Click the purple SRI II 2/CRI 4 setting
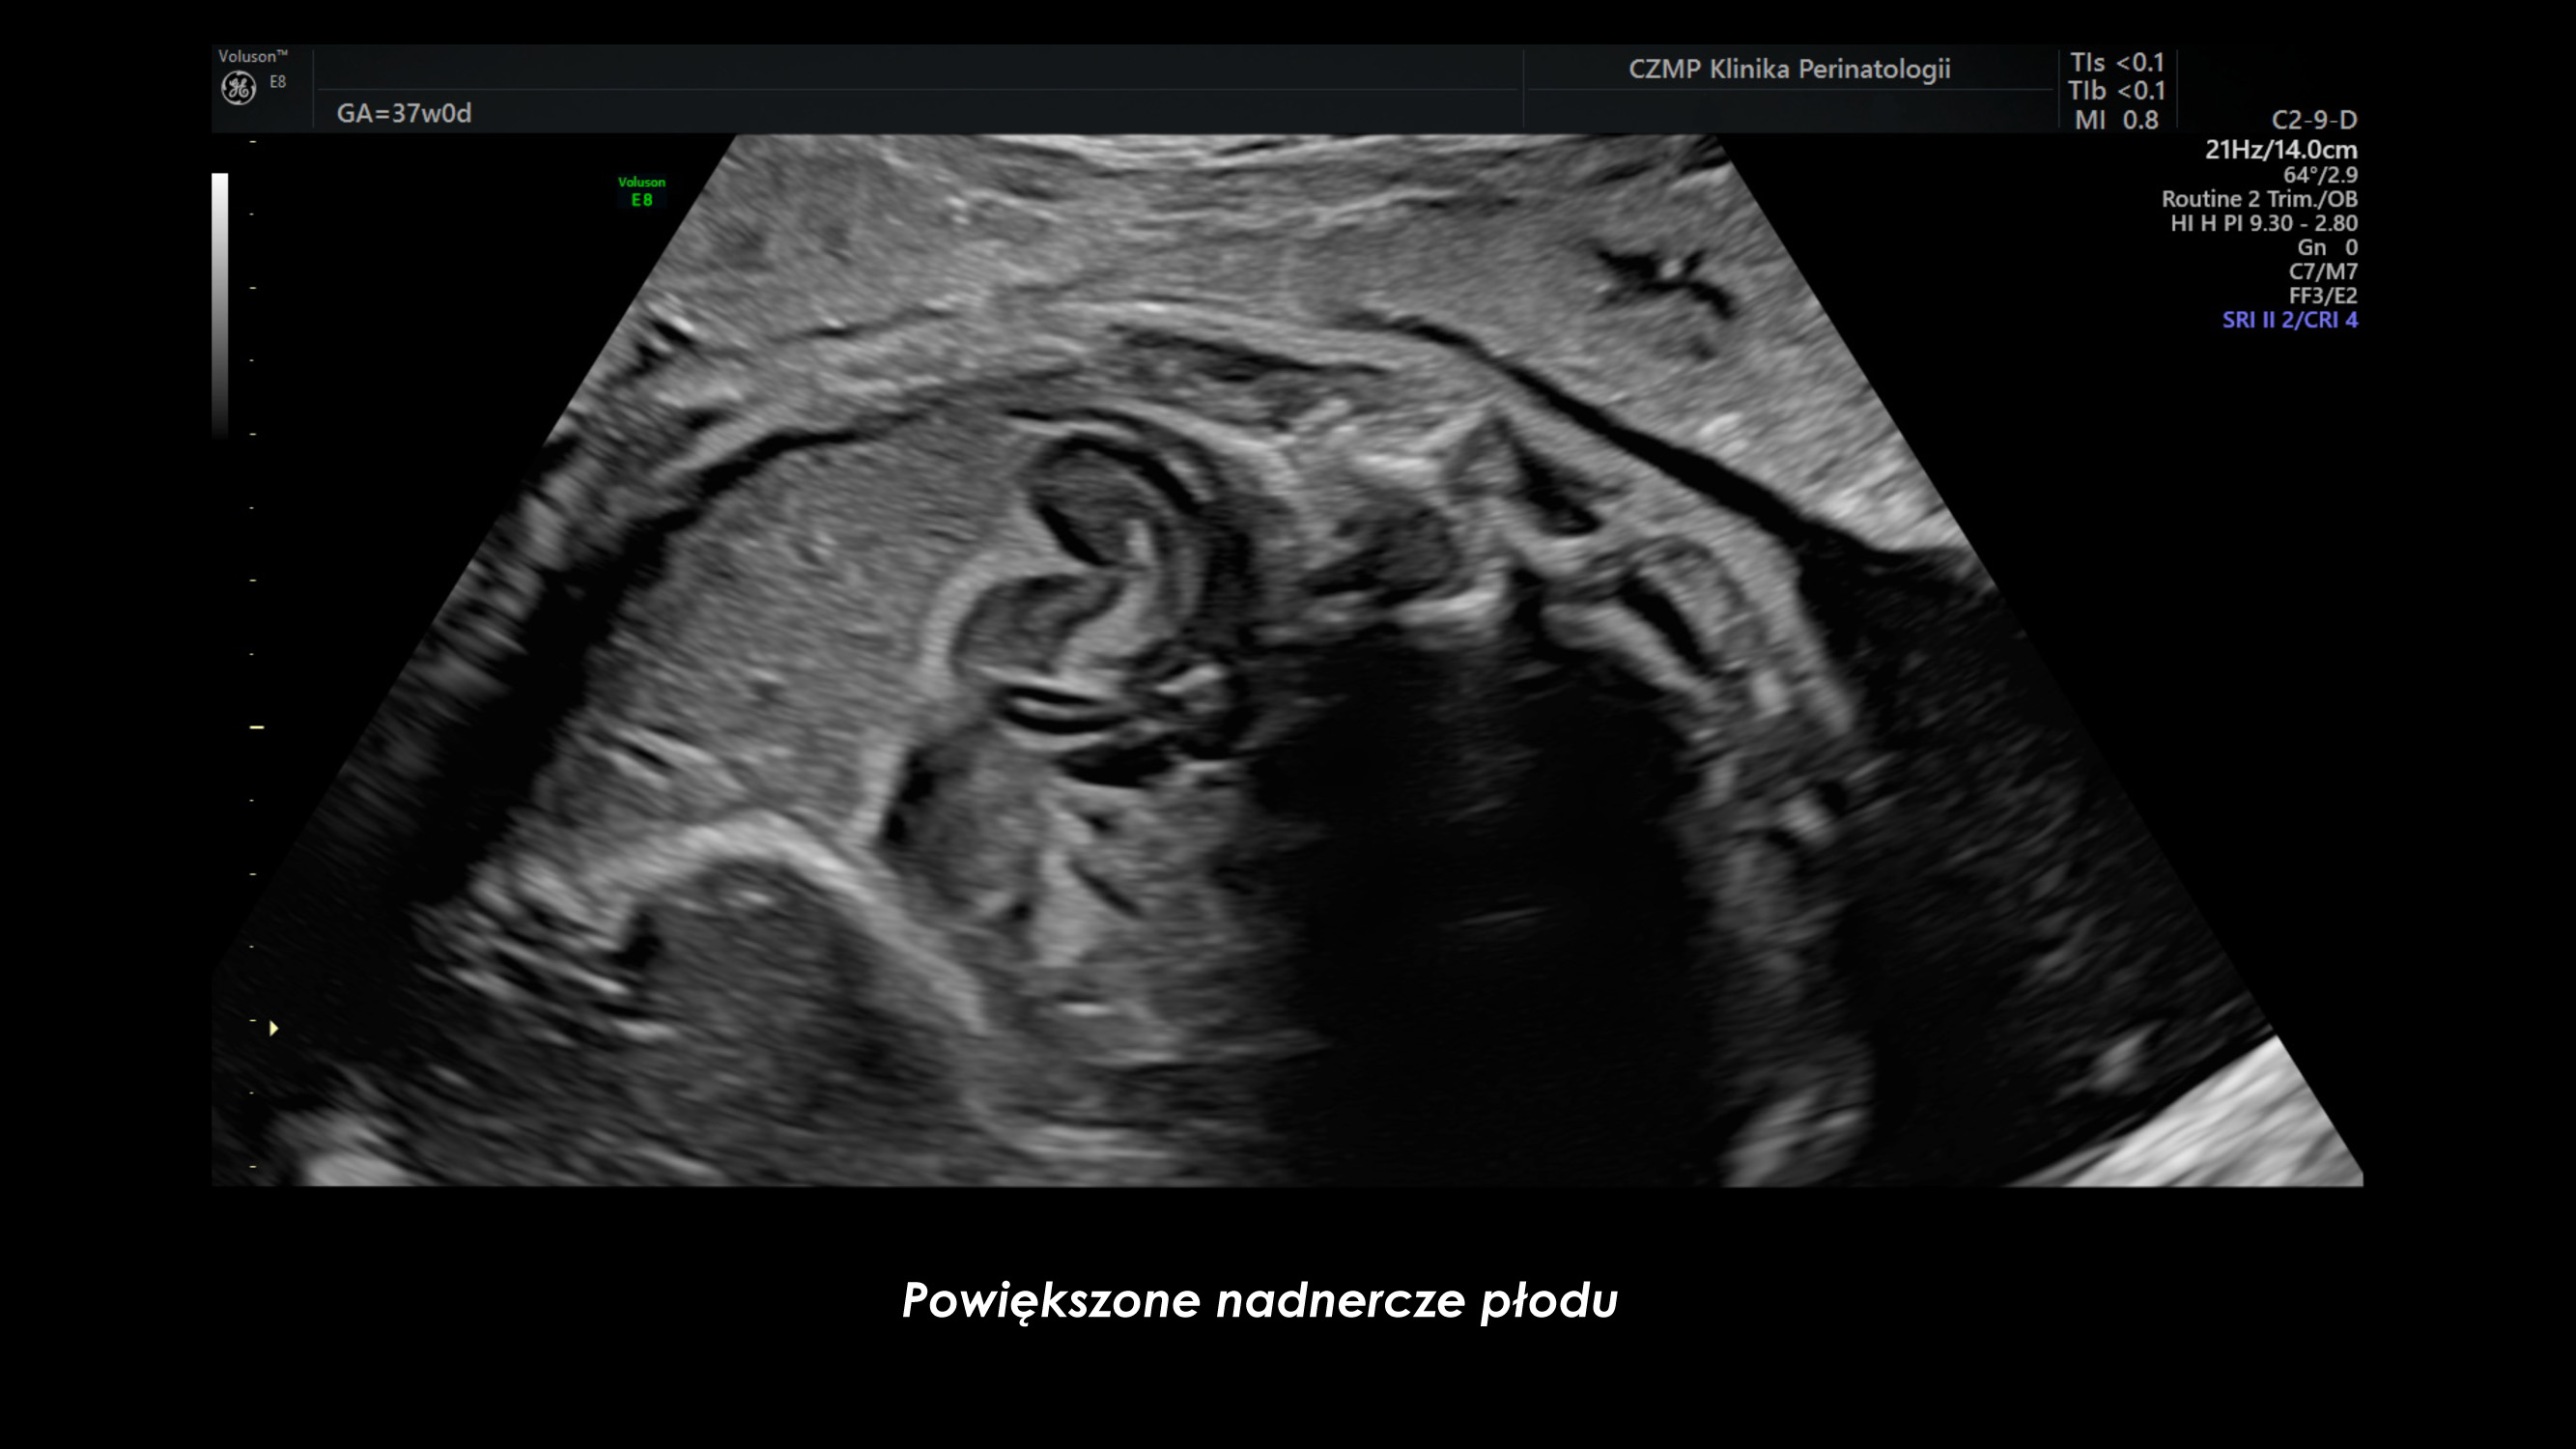This screenshot has height=1449, width=2576. tap(2289, 320)
